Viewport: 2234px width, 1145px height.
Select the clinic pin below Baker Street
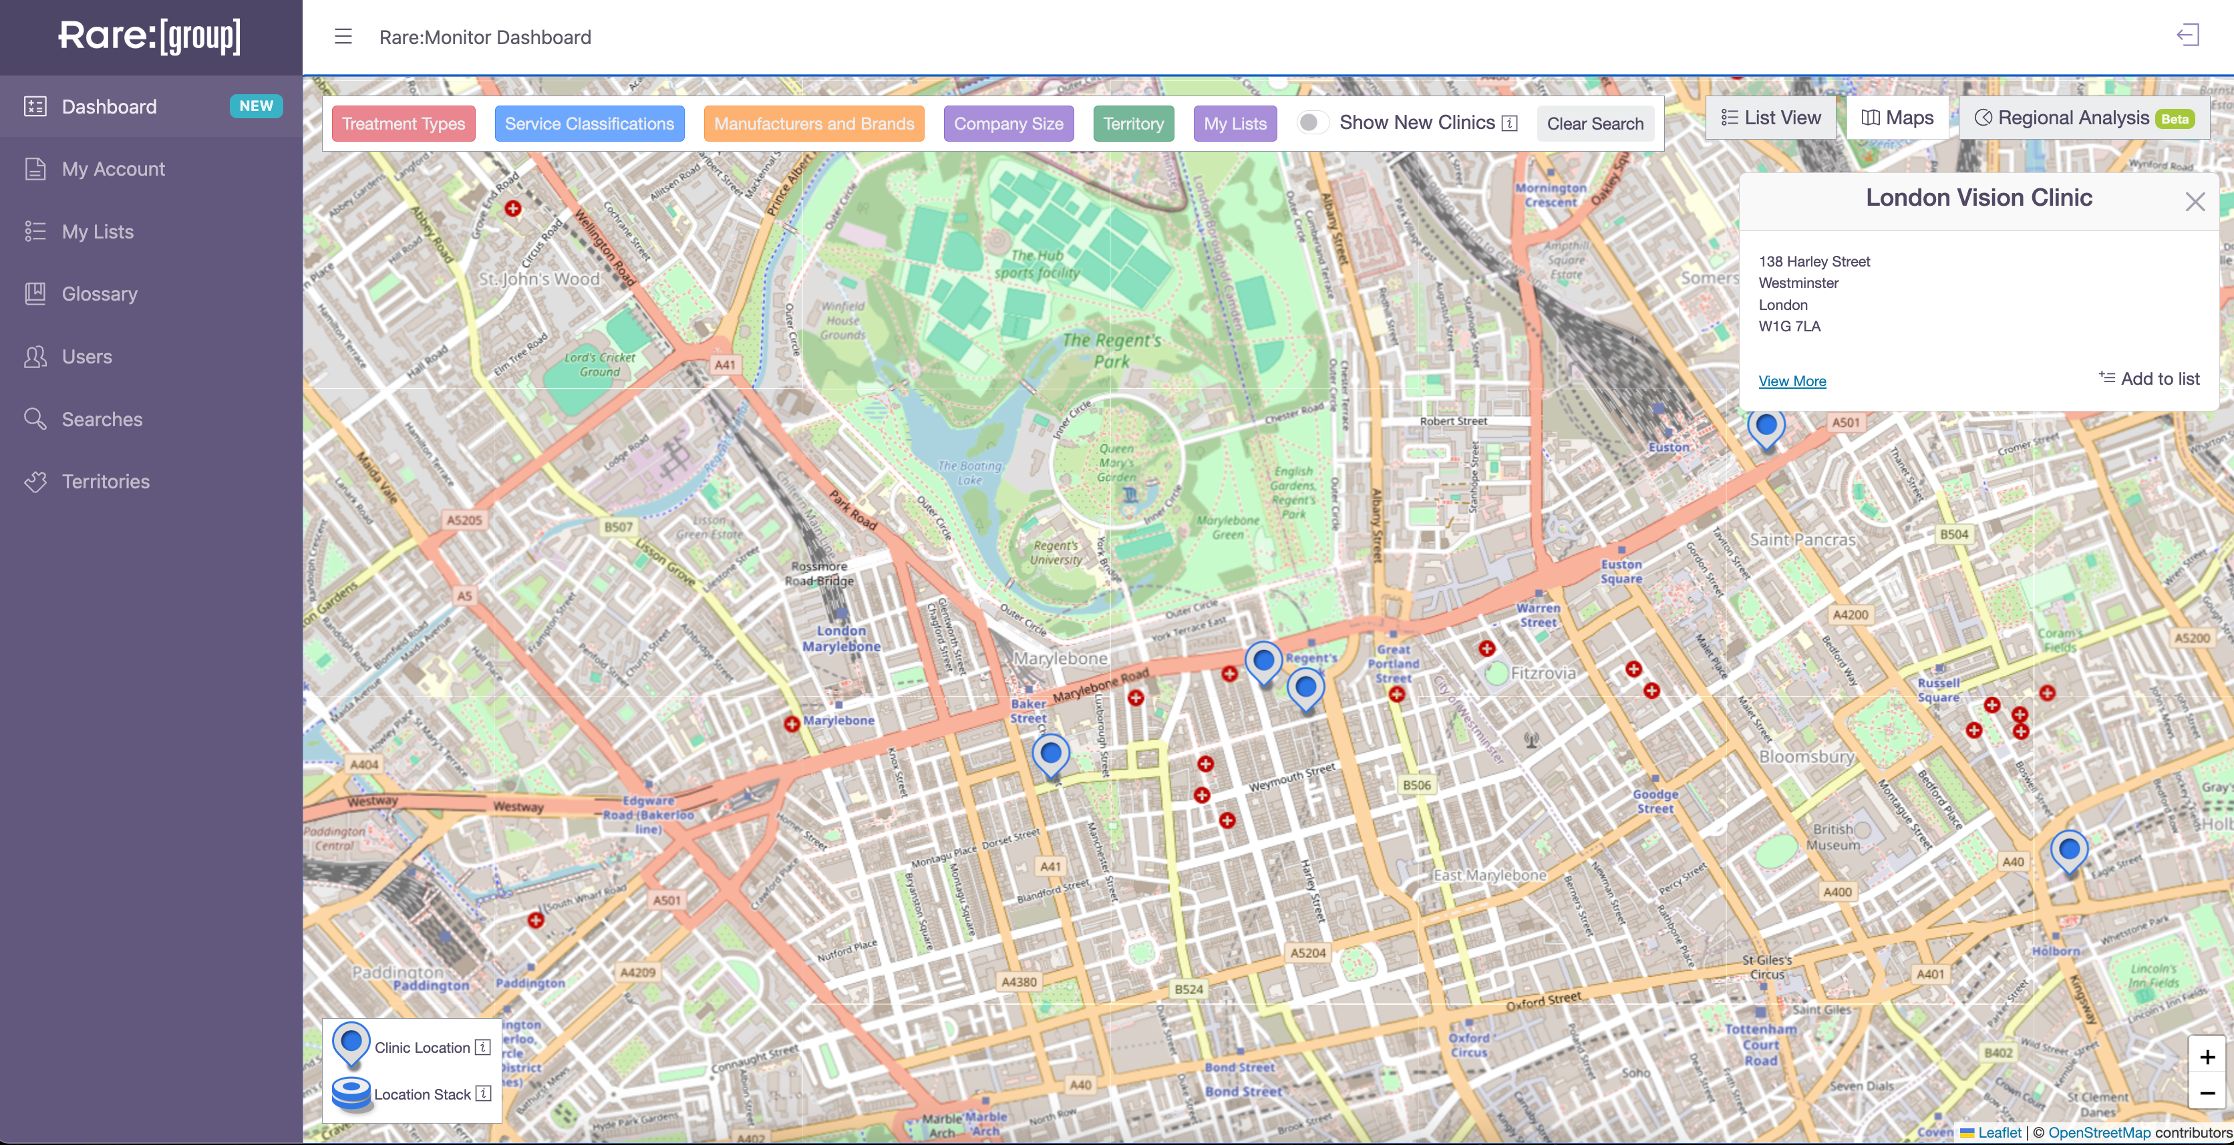(1051, 756)
